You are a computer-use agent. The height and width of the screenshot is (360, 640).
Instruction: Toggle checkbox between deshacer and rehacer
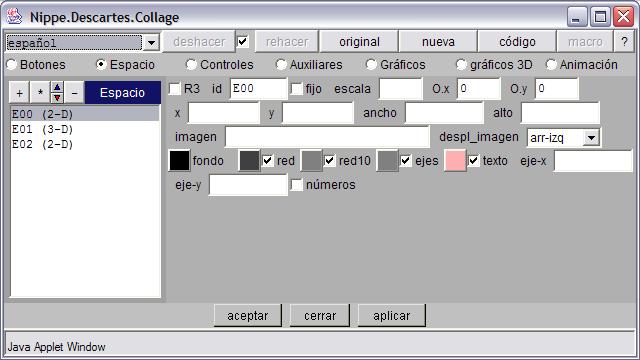242,41
